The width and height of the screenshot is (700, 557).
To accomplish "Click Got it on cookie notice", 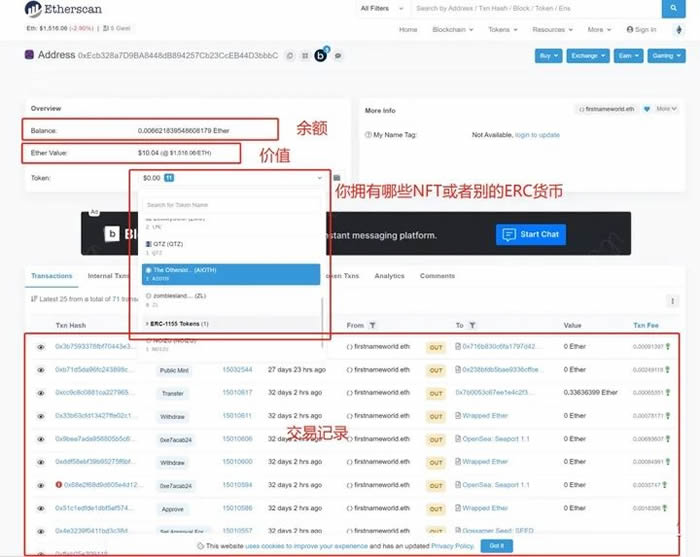I will (x=497, y=546).
